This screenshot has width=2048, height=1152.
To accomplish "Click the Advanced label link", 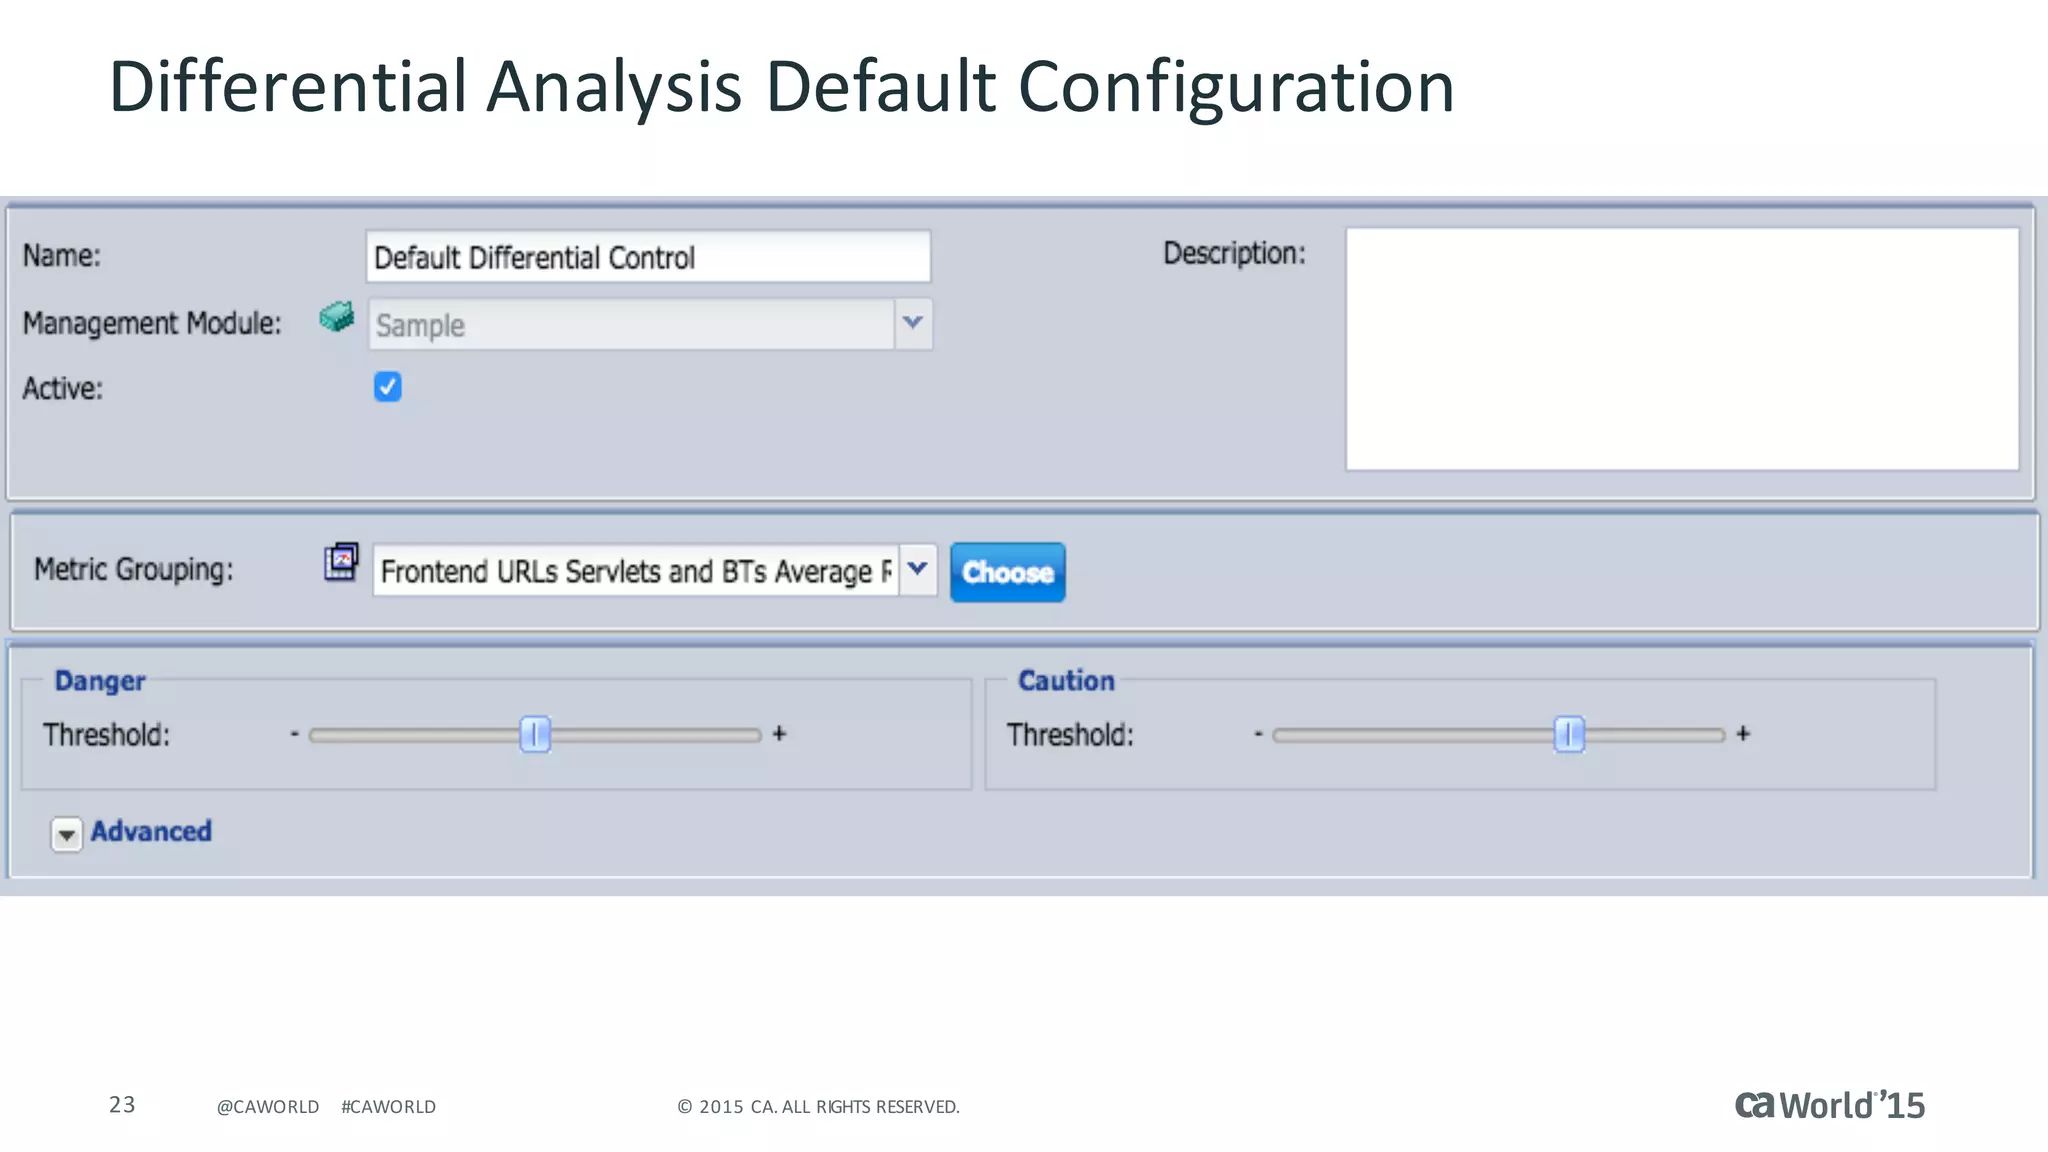I will tap(151, 831).
